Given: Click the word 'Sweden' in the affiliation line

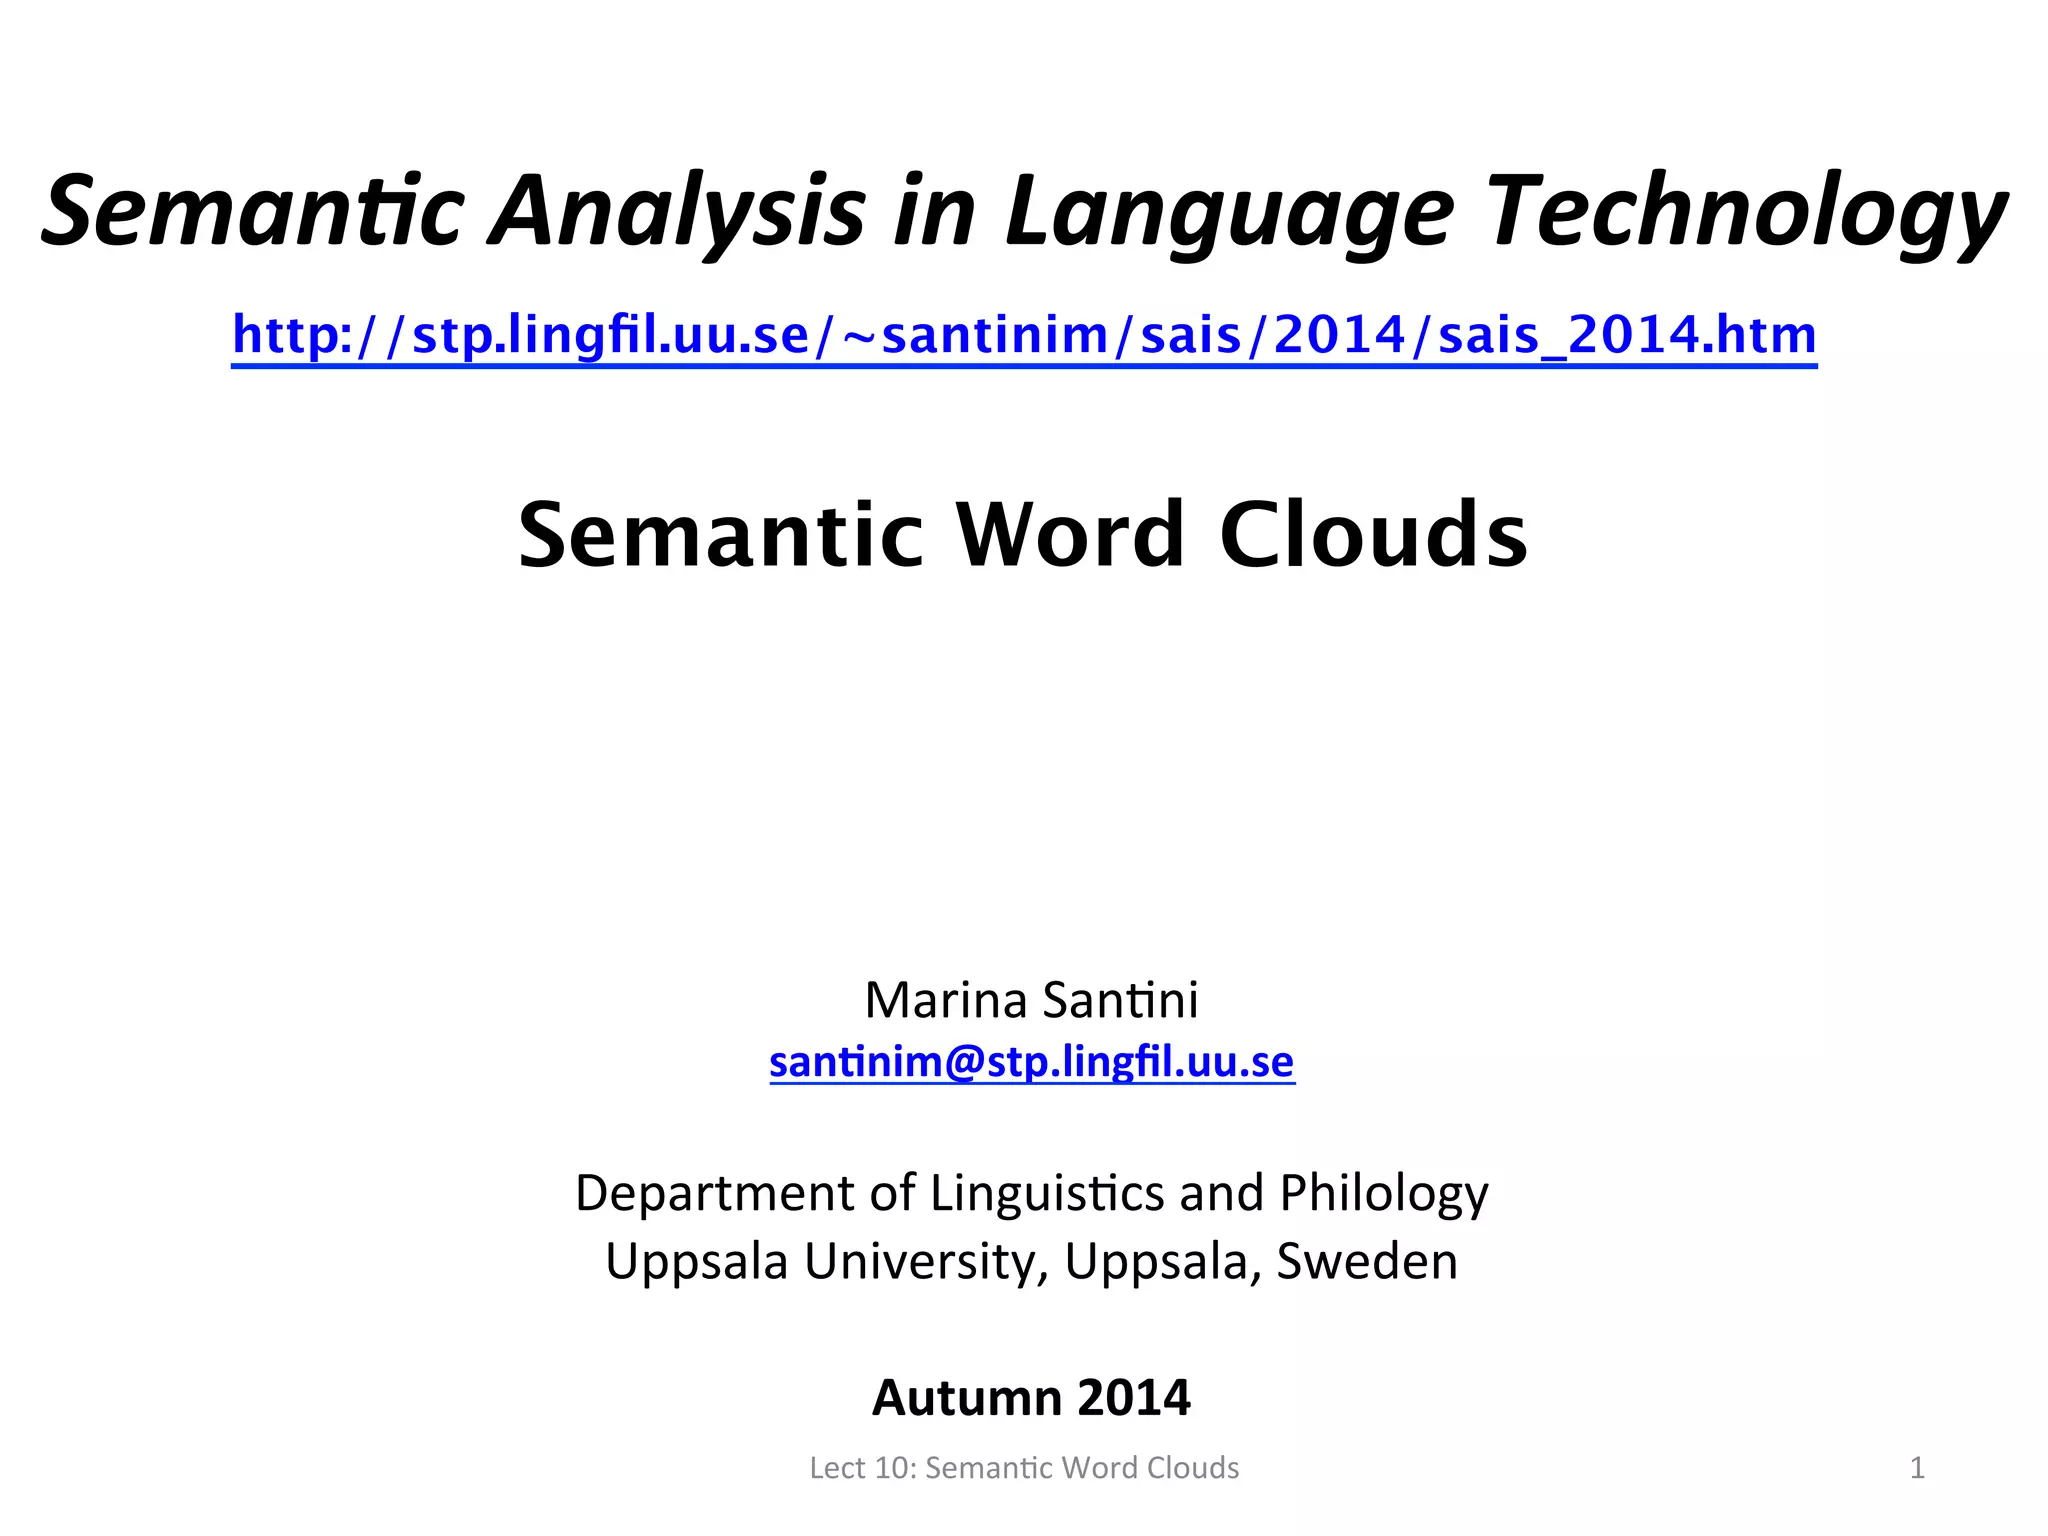Looking at the screenshot, I should [x=1367, y=1261].
